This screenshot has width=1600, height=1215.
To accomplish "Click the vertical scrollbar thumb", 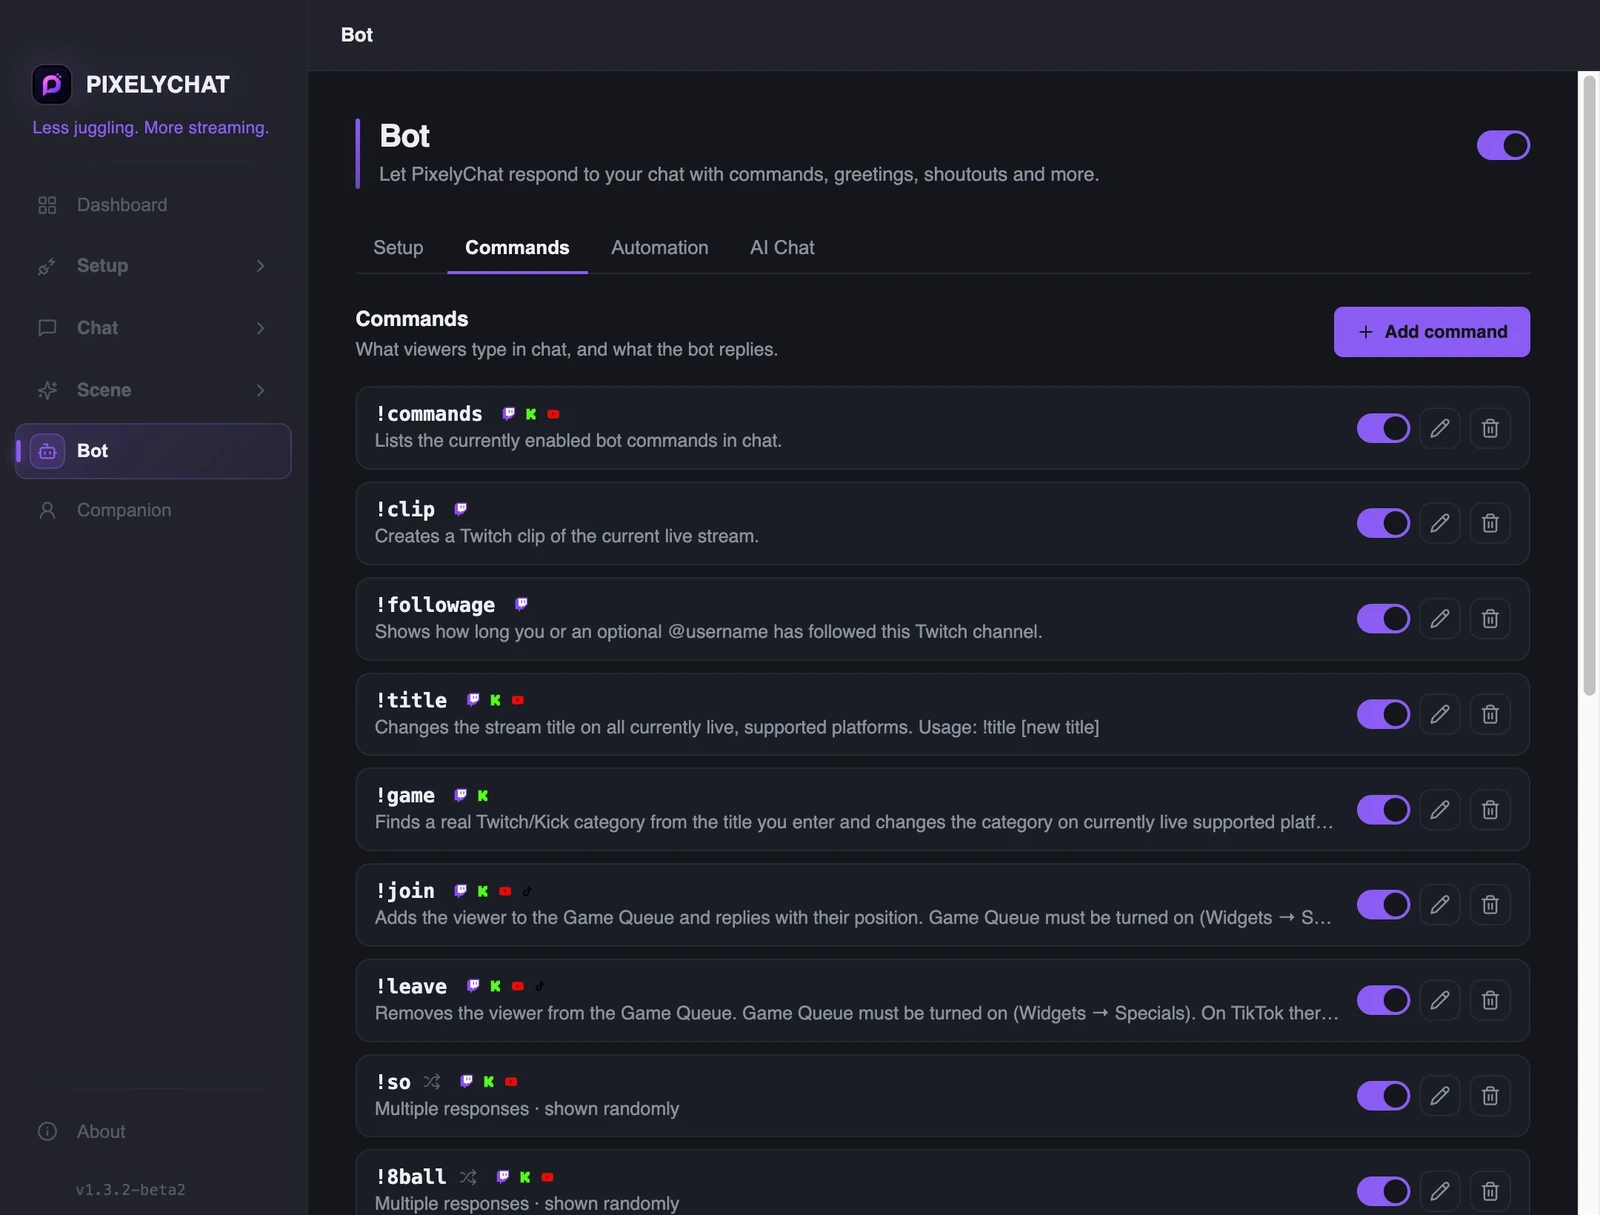I will [1589, 384].
